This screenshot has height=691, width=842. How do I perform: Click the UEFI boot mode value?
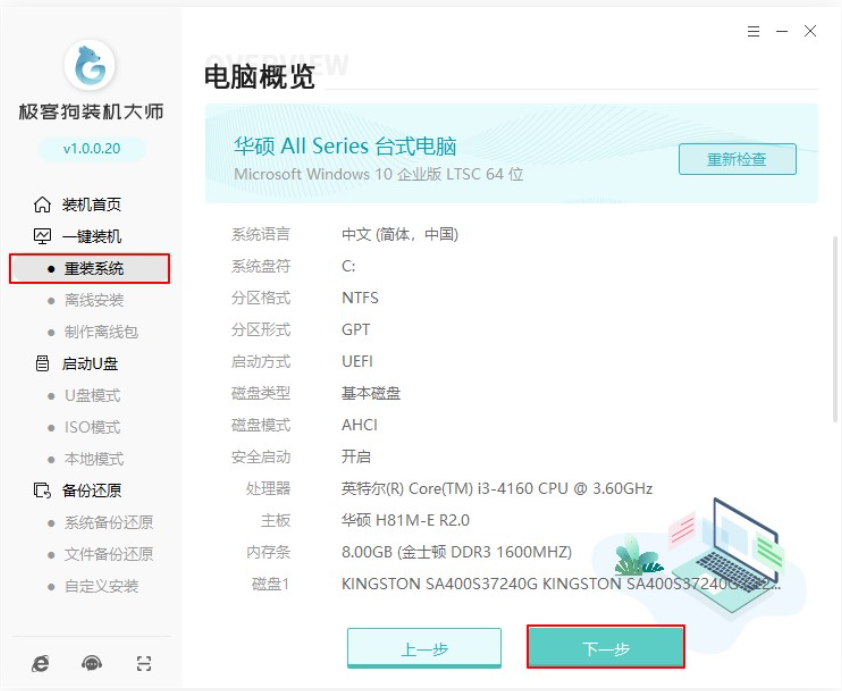[357, 361]
